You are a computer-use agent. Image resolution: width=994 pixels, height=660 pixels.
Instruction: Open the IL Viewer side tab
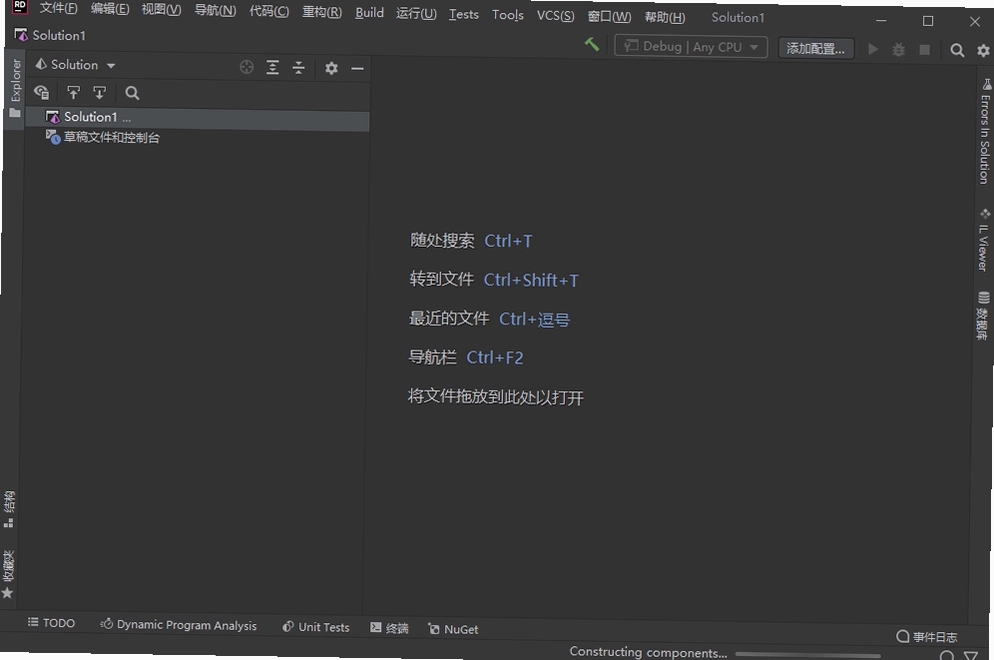[984, 240]
